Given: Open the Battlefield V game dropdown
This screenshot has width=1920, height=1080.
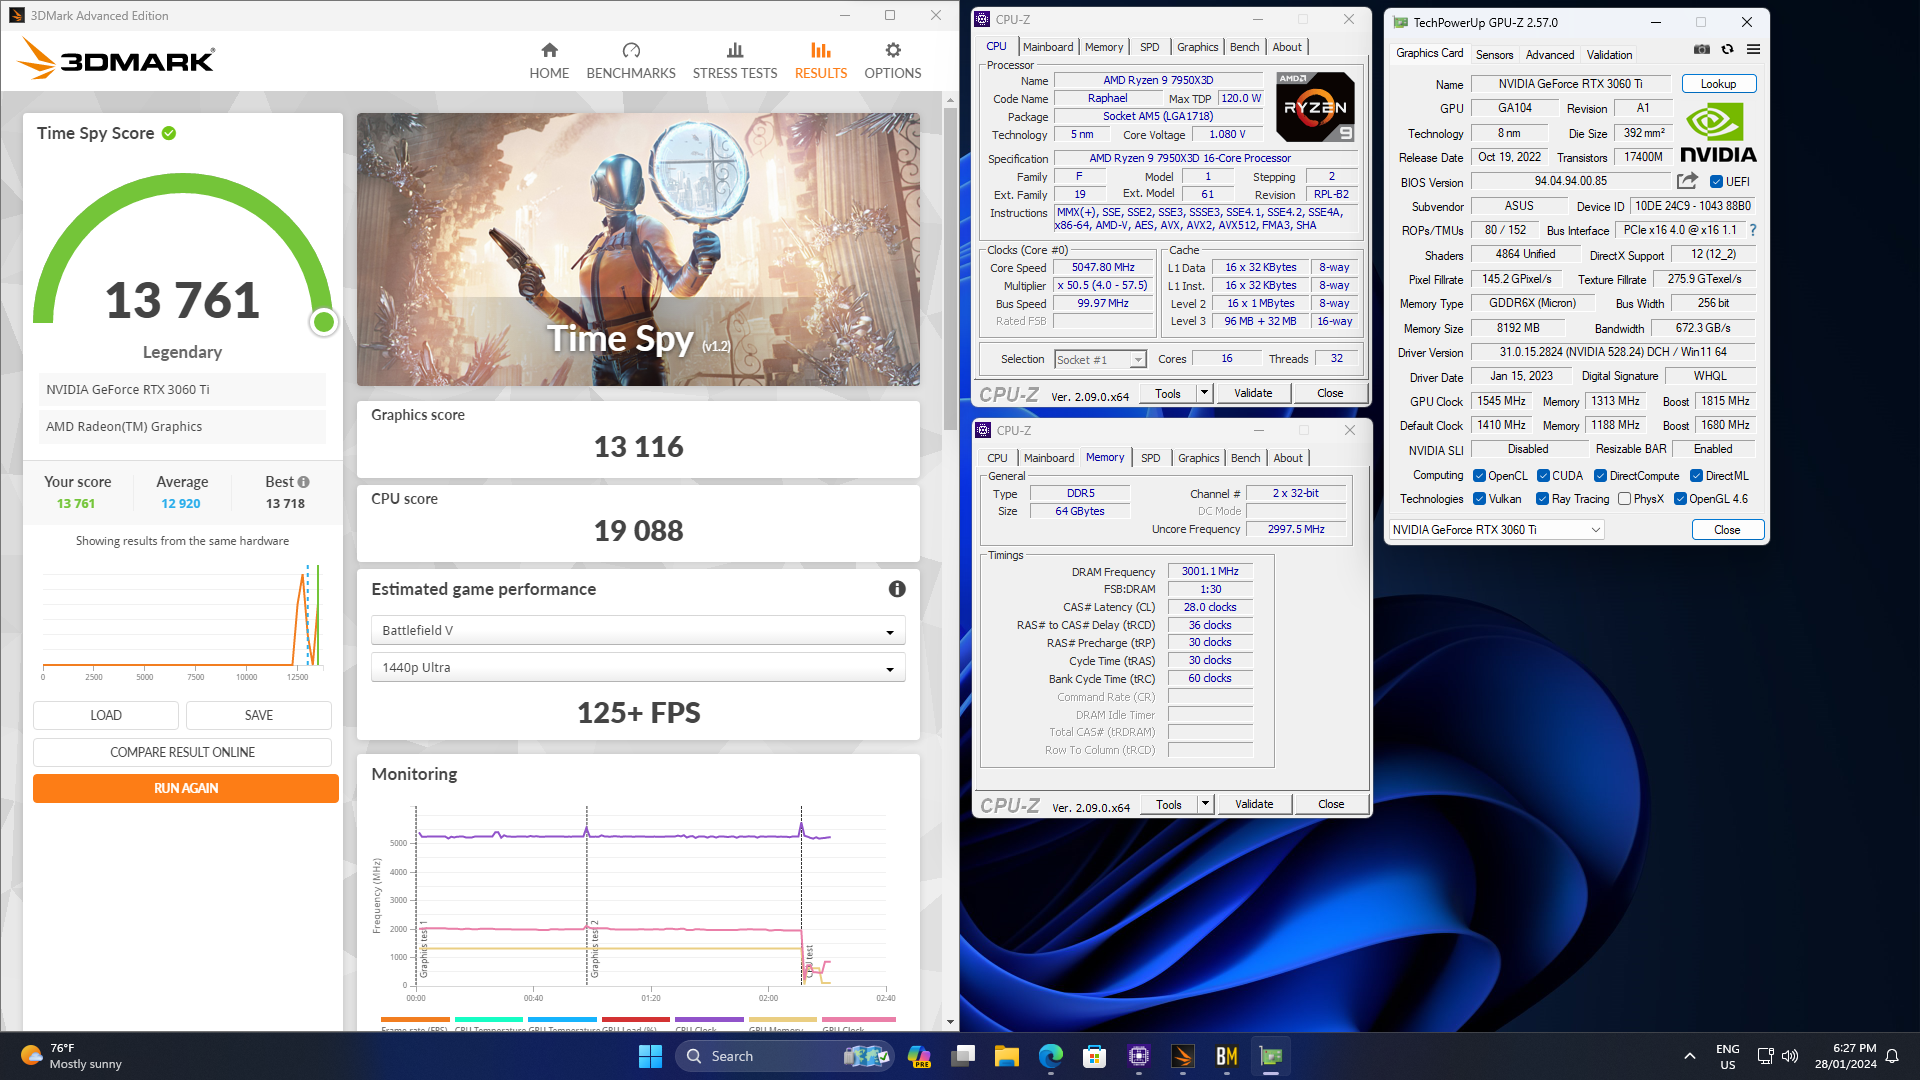Looking at the screenshot, I should [x=638, y=631].
